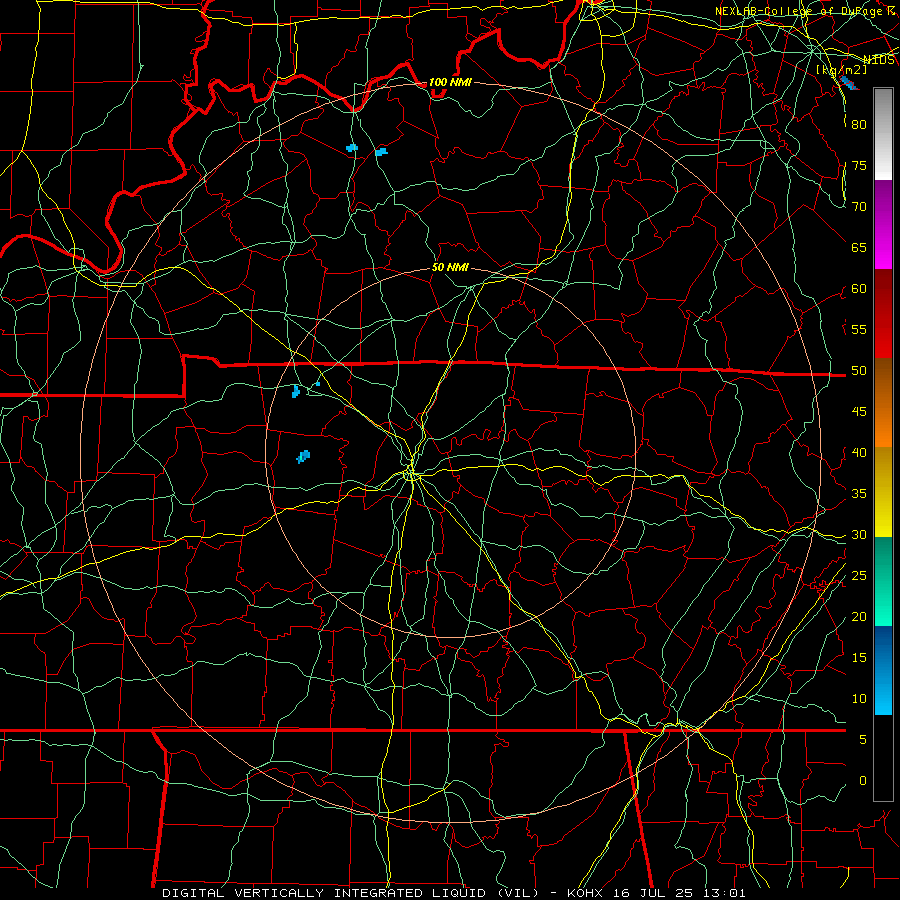This screenshot has height=900, width=900.
Task: Select the blue segment of the color scale
Action: point(883,670)
